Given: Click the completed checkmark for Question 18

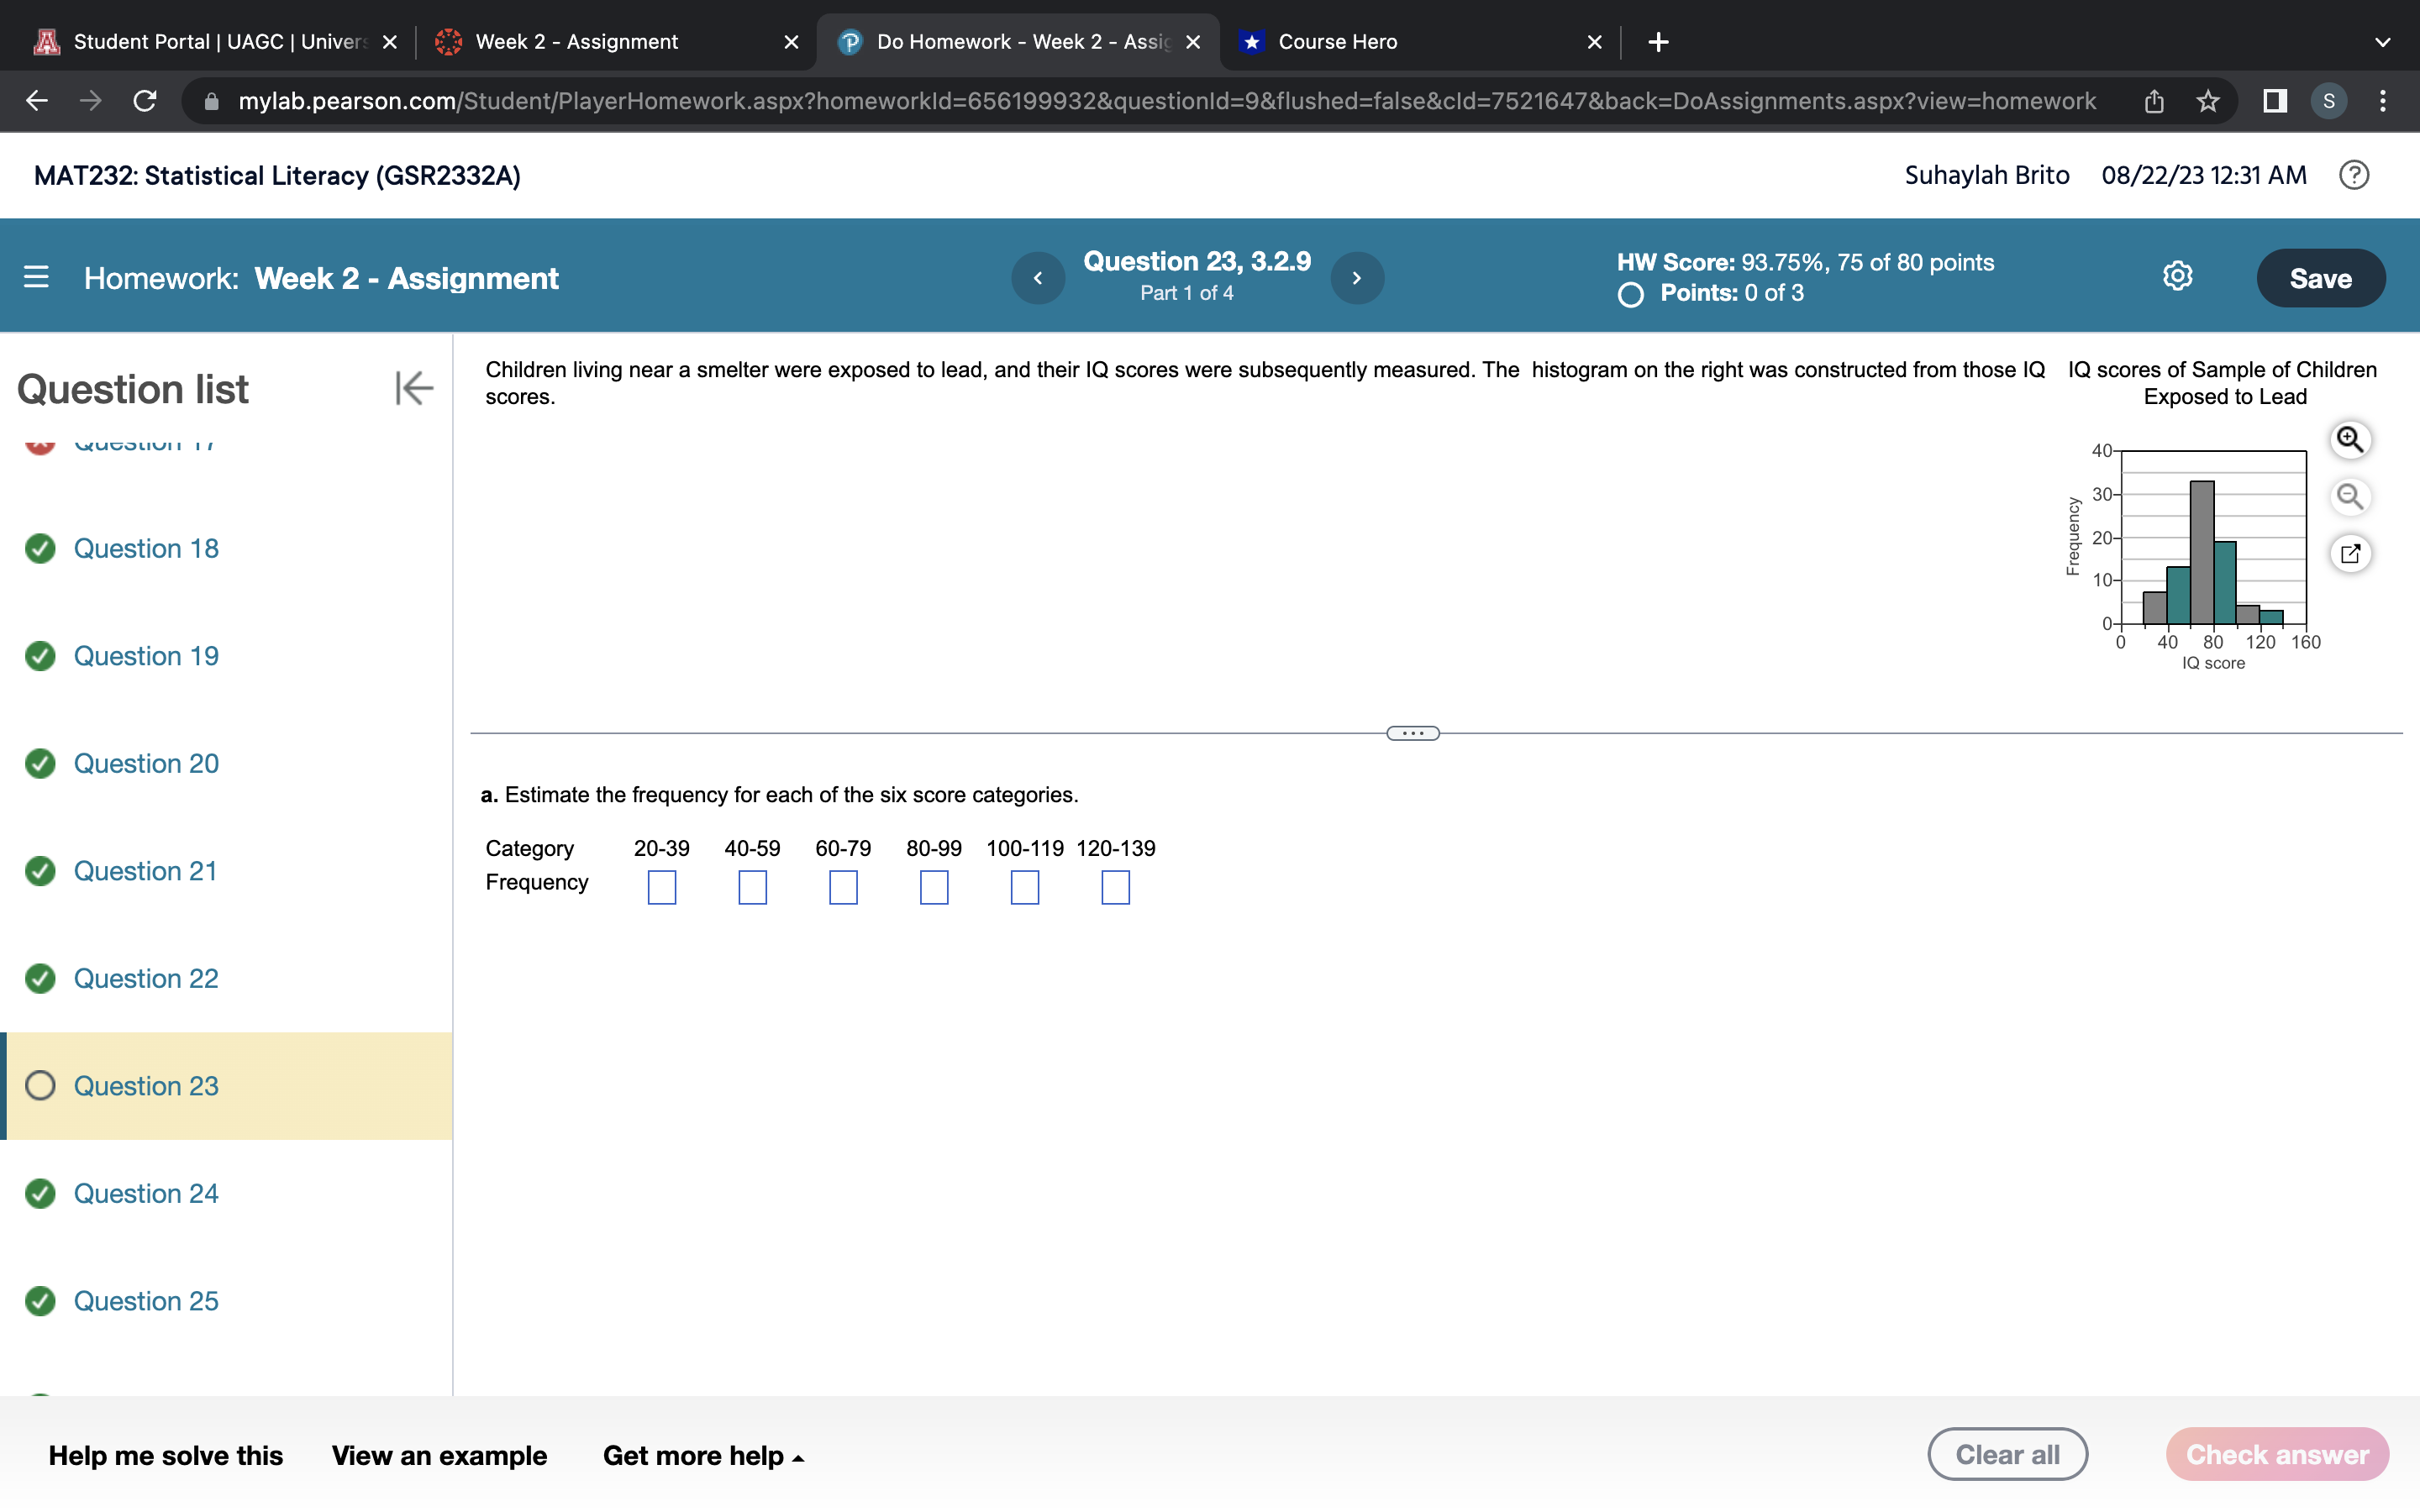Looking at the screenshot, I should (x=40, y=548).
